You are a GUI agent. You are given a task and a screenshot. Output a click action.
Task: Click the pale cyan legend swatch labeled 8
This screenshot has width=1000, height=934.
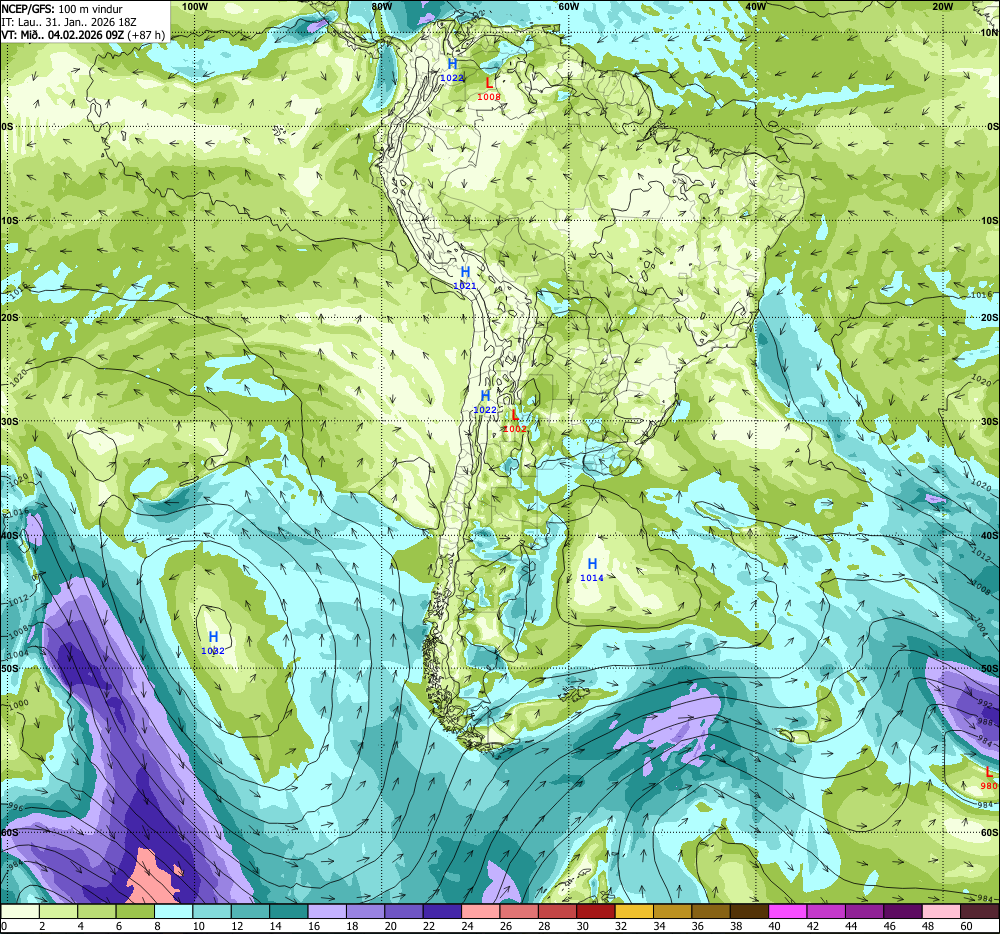(x=173, y=912)
